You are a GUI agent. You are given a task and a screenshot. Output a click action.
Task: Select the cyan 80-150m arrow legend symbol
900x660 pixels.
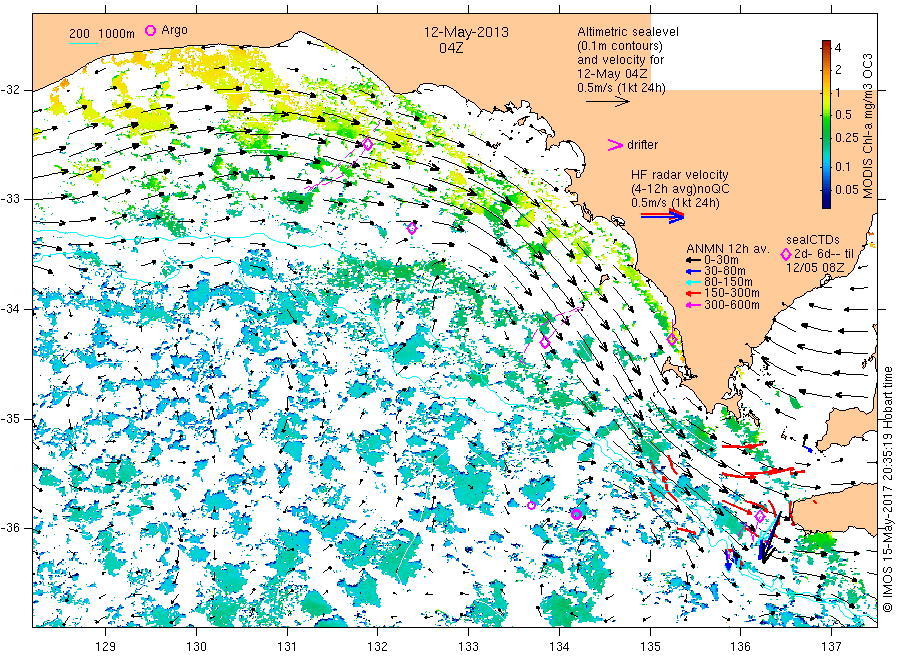pos(693,282)
